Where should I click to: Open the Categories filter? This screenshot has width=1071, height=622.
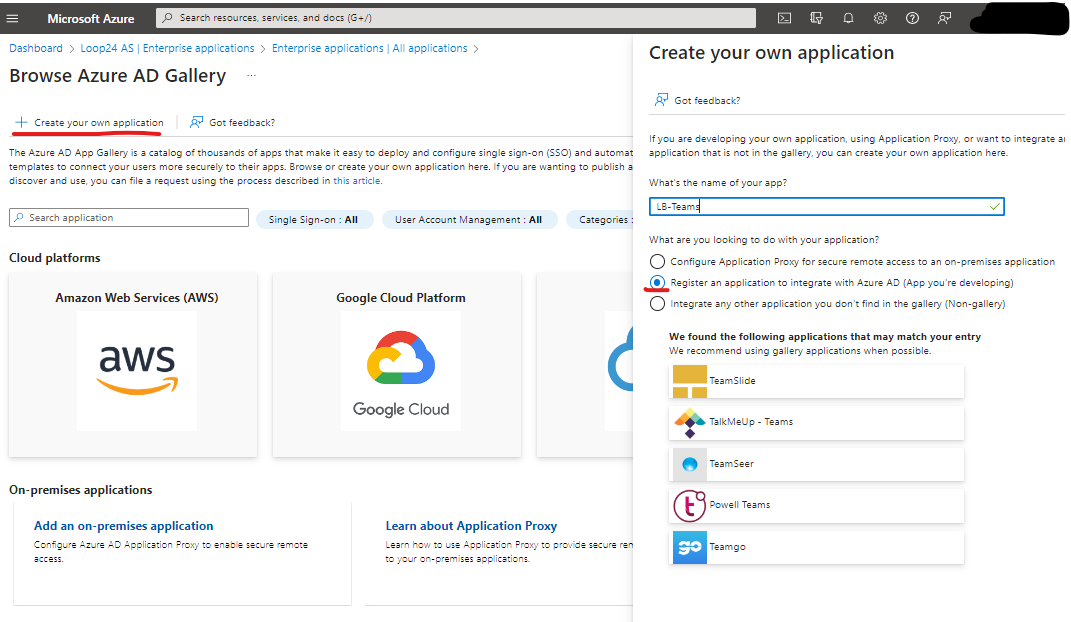[x=601, y=220]
